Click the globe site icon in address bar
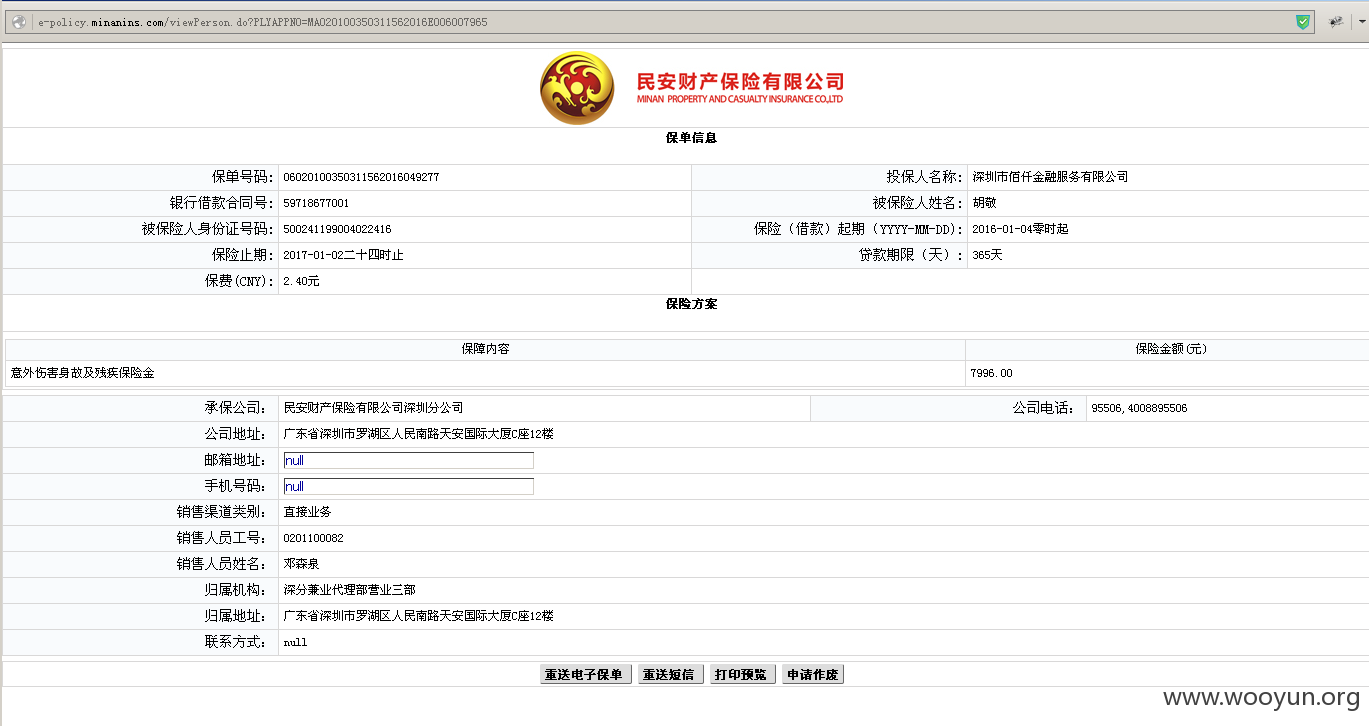This screenshot has height=726, width=1369. (19, 22)
